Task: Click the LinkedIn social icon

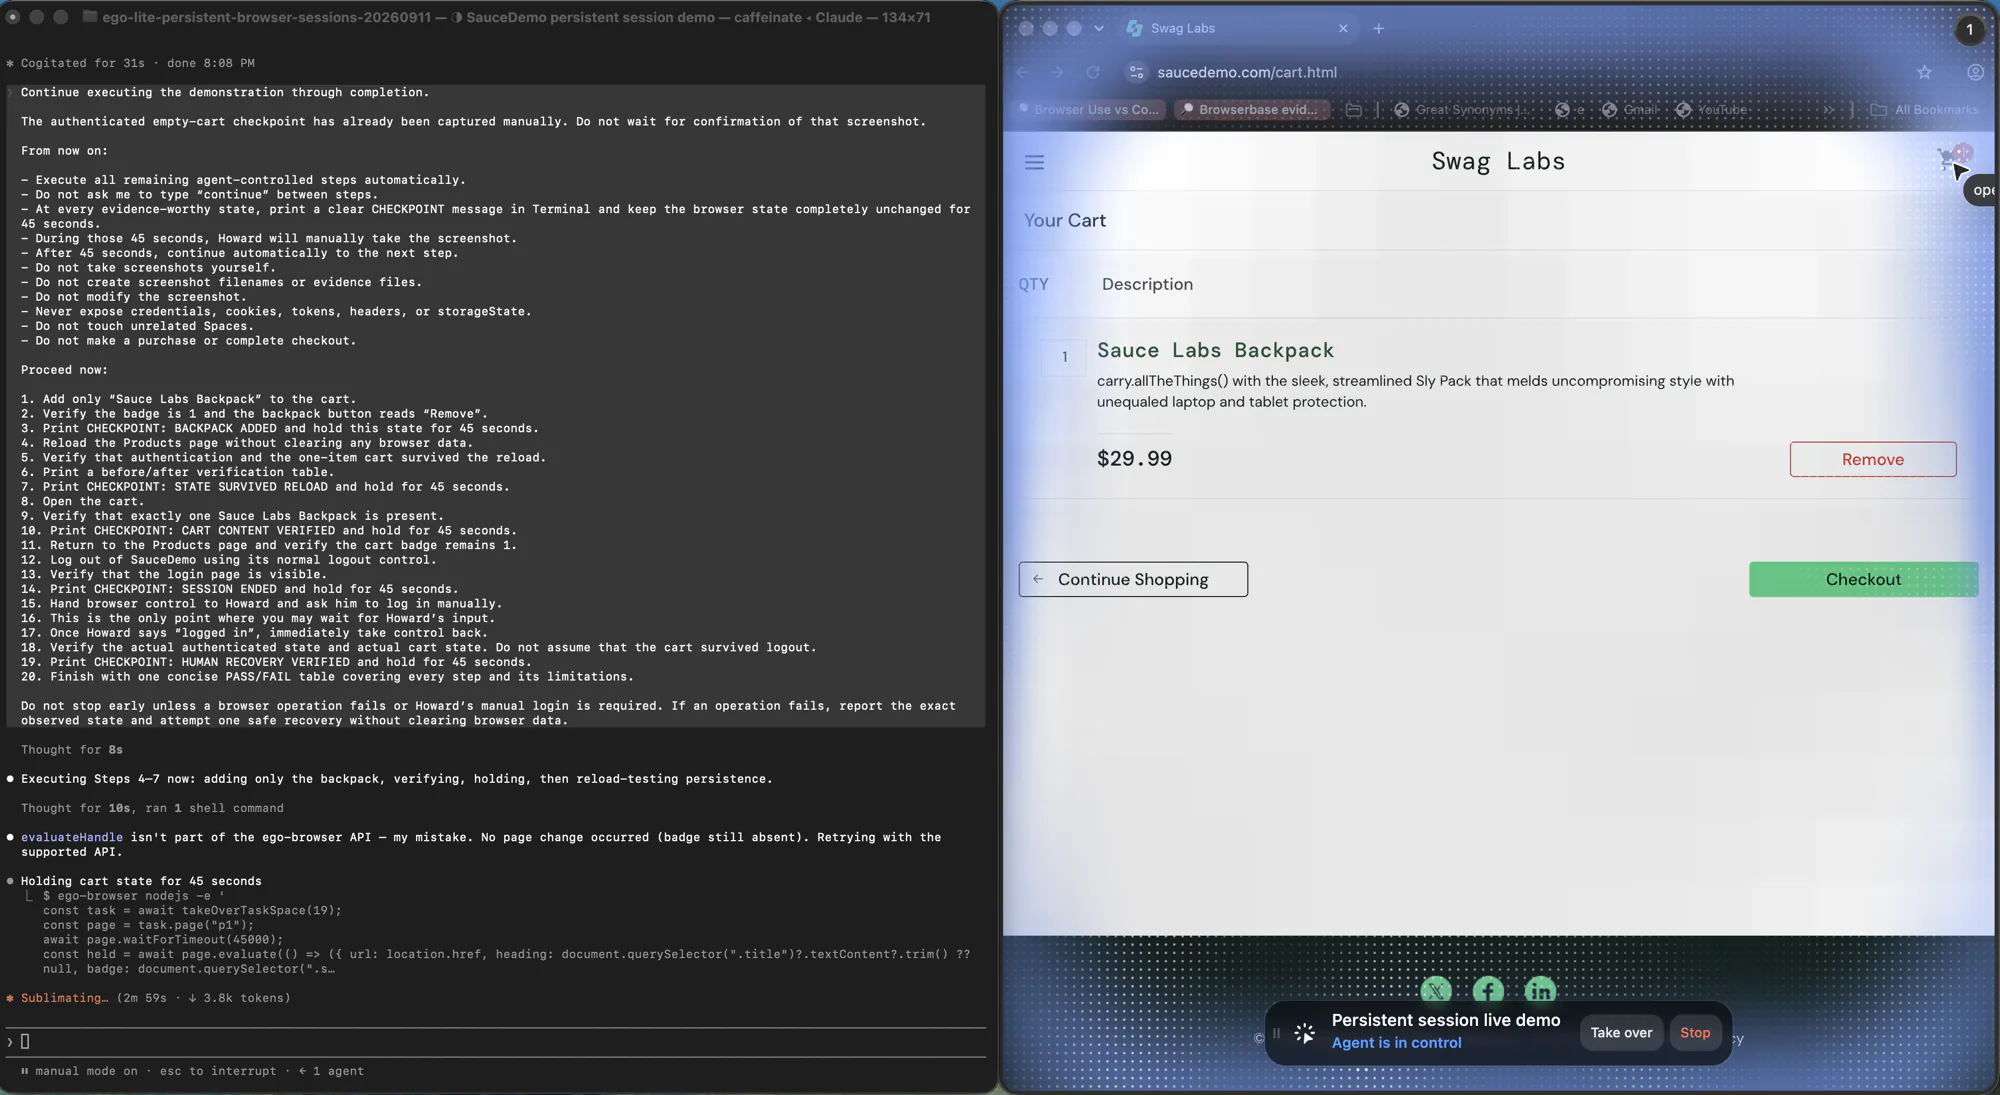Action: pyautogui.click(x=1540, y=990)
